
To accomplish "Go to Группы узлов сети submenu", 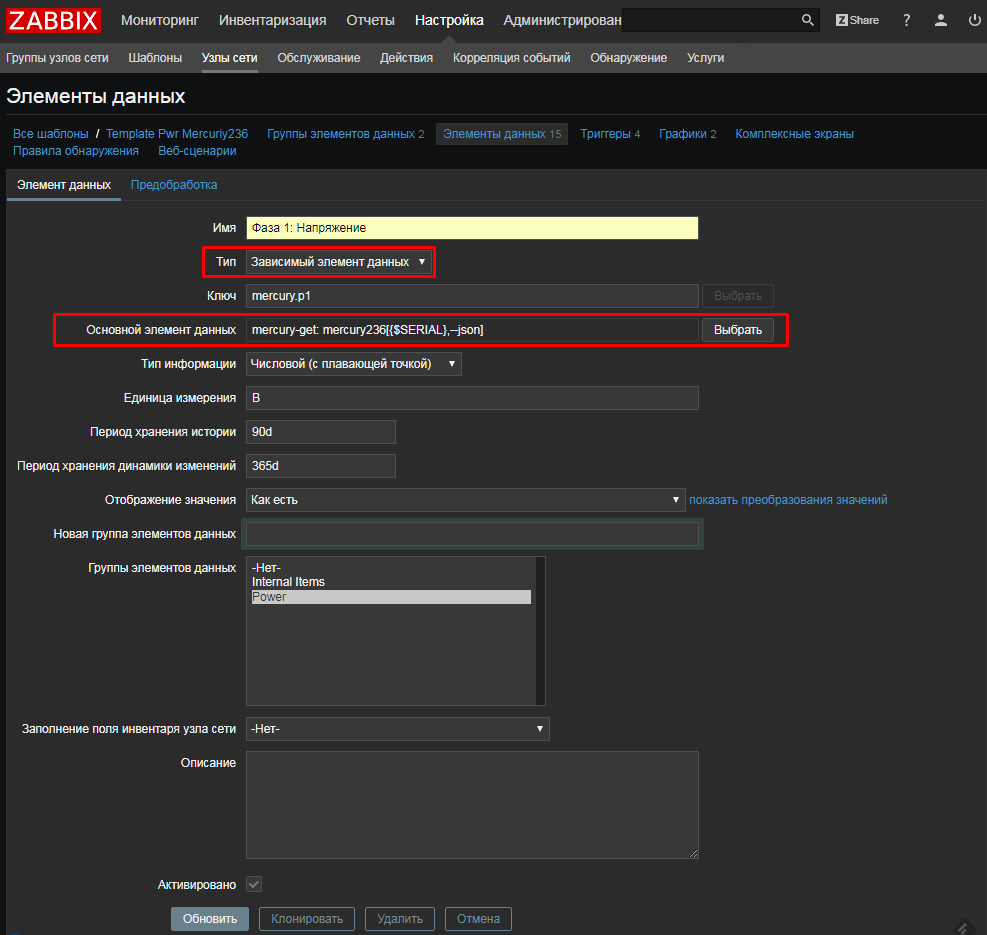I will tap(57, 58).
